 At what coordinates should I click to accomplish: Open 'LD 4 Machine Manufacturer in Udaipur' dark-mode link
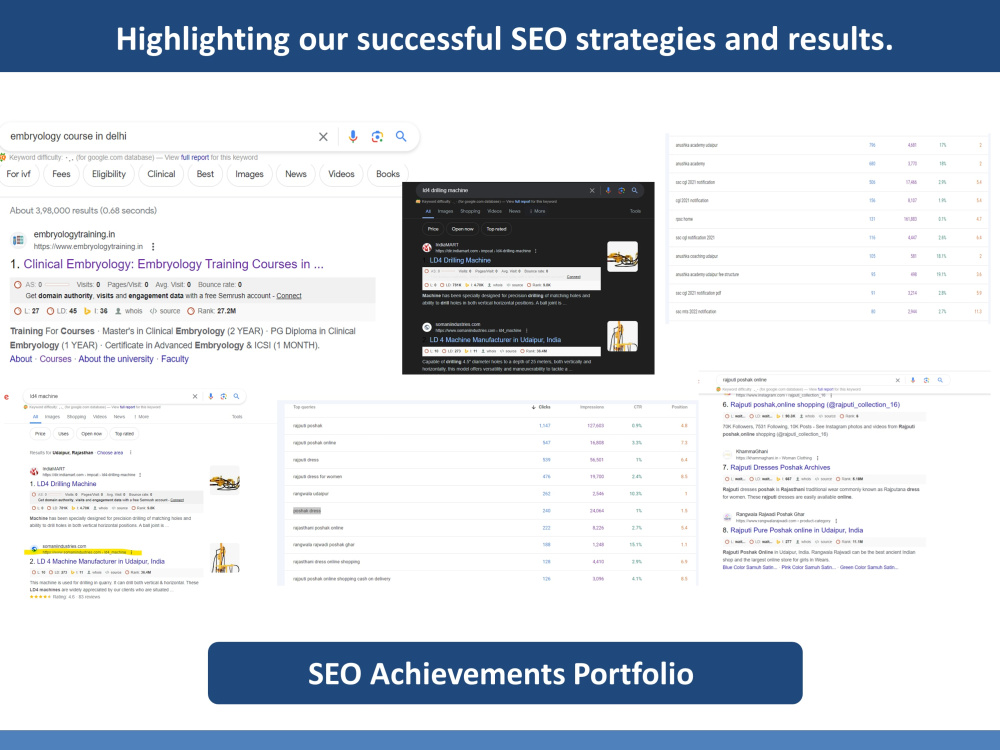tap(495, 340)
